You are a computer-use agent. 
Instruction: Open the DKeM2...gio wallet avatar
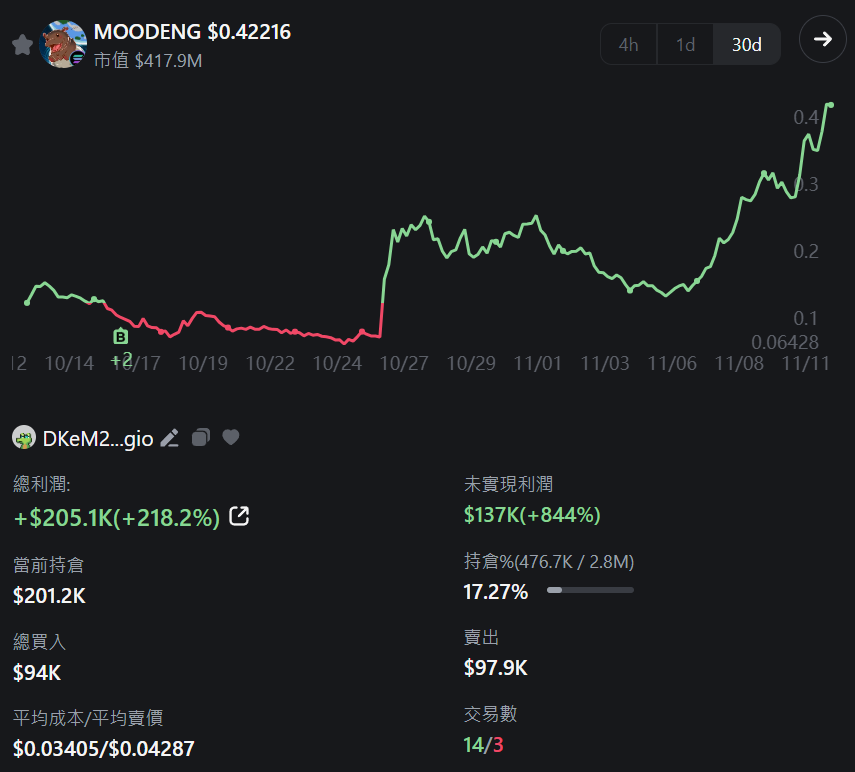point(24,438)
